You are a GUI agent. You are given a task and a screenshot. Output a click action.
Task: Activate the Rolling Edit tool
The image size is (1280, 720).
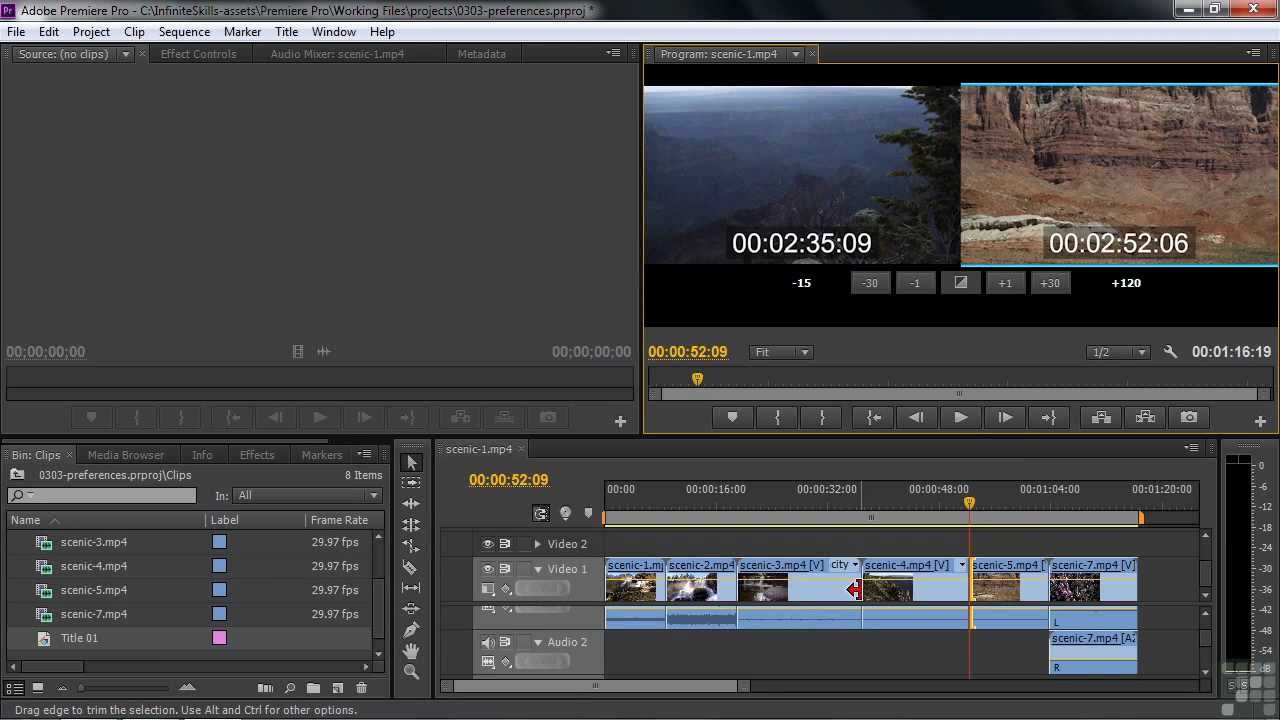coord(411,525)
